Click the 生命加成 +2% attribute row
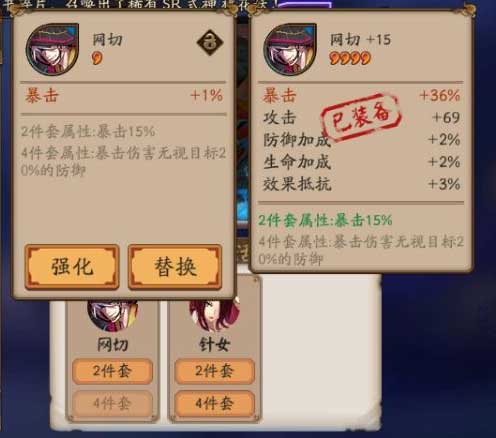496x438 pixels. pos(361,162)
